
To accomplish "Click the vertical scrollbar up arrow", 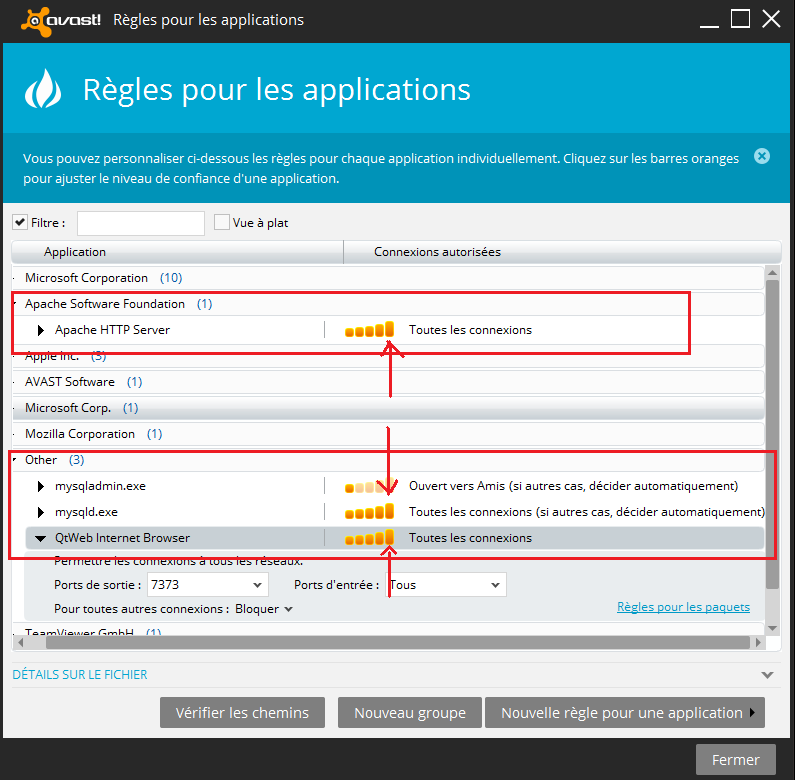I will pyautogui.click(x=772, y=273).
